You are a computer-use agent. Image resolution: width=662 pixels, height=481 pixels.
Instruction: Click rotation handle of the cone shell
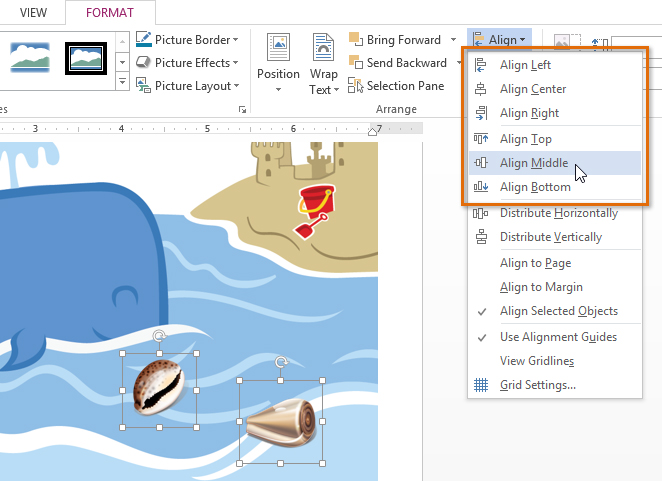pos(281,362)
